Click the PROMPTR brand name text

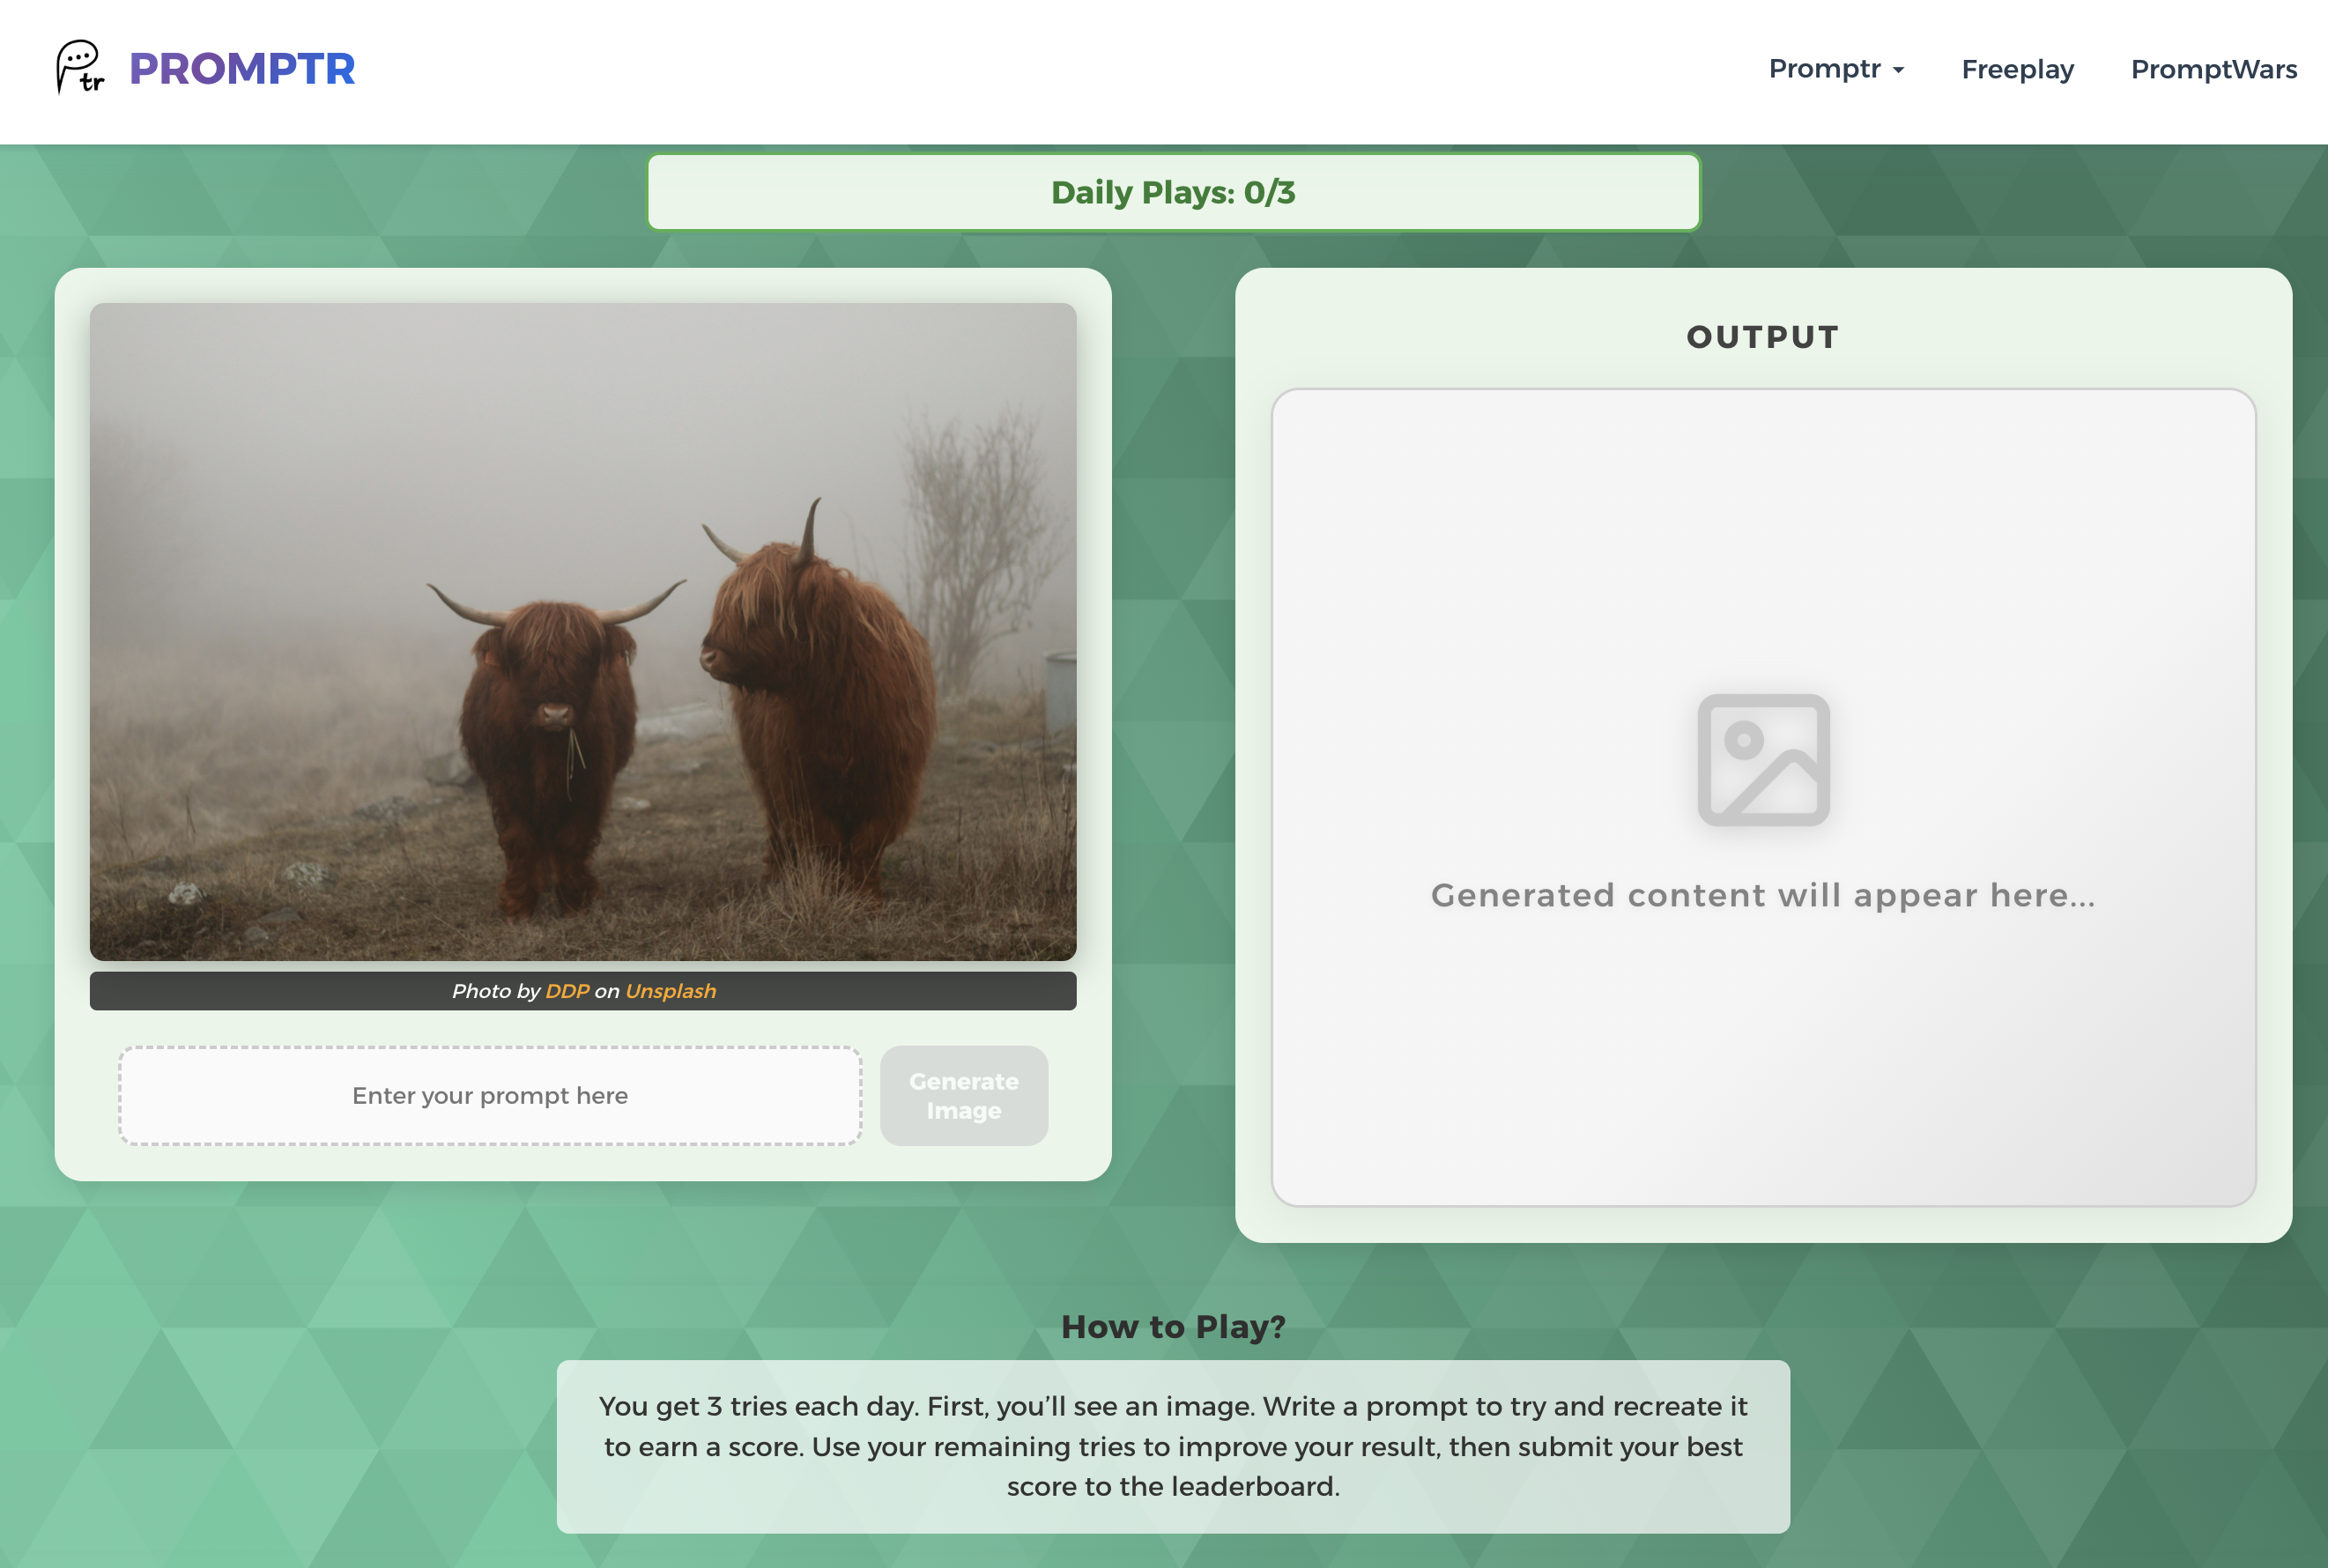coord(242,69)
